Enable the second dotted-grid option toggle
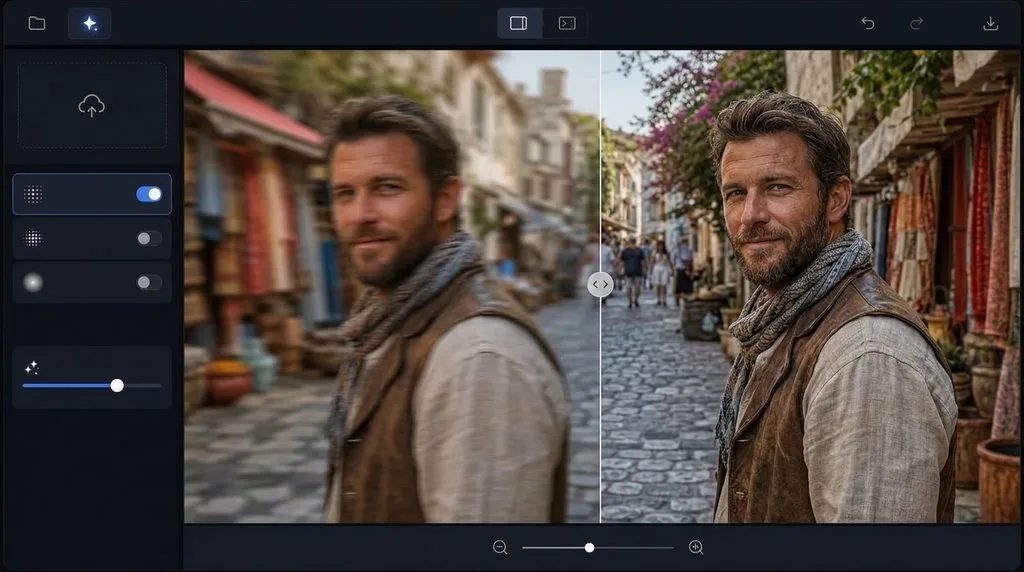This screenshot has width=1024, height=572. coord(149,238)
